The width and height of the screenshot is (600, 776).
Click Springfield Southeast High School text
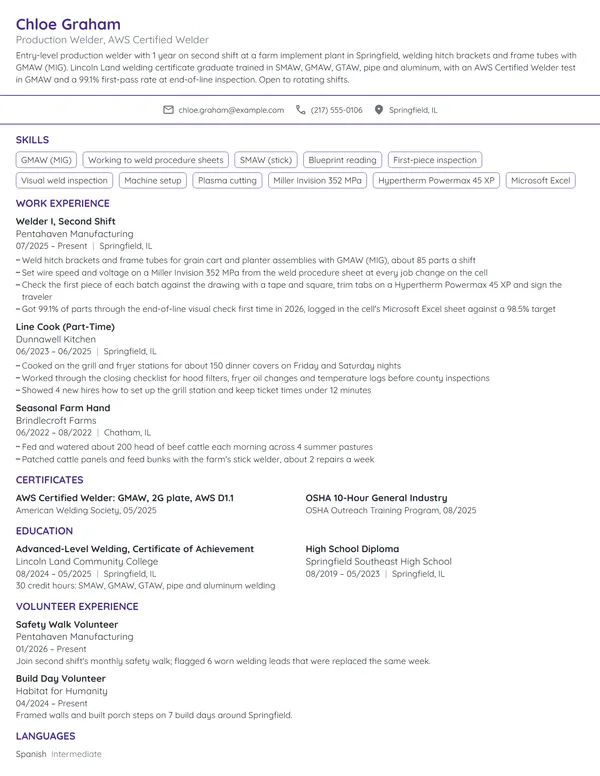click(378, 561)
